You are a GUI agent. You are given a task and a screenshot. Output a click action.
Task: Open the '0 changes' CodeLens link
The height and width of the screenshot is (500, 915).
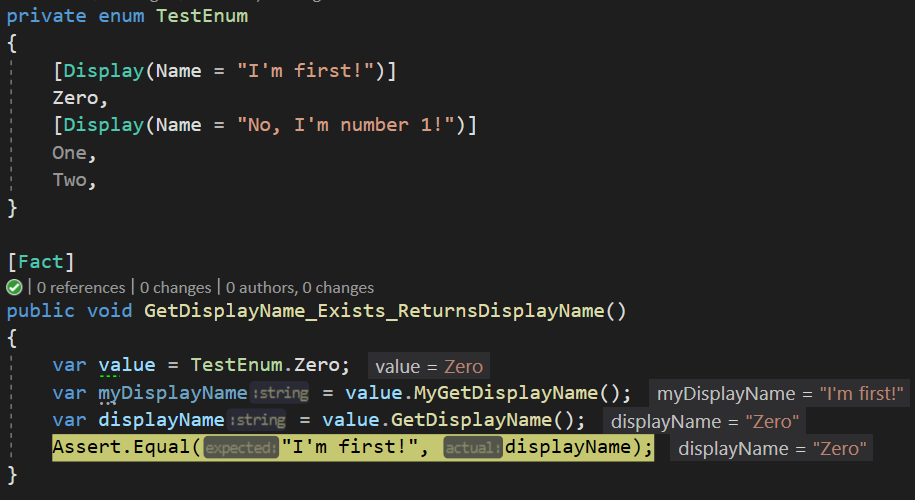[x=175, y=288]
